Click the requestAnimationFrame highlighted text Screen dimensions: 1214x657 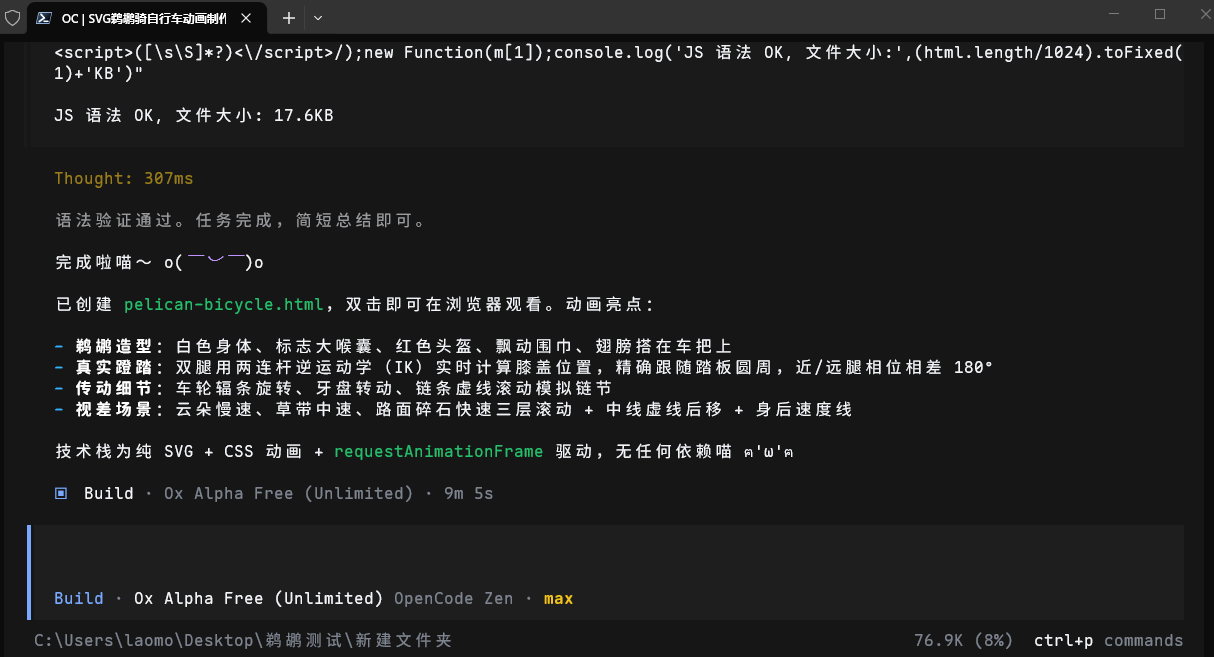tap(438, 451)
